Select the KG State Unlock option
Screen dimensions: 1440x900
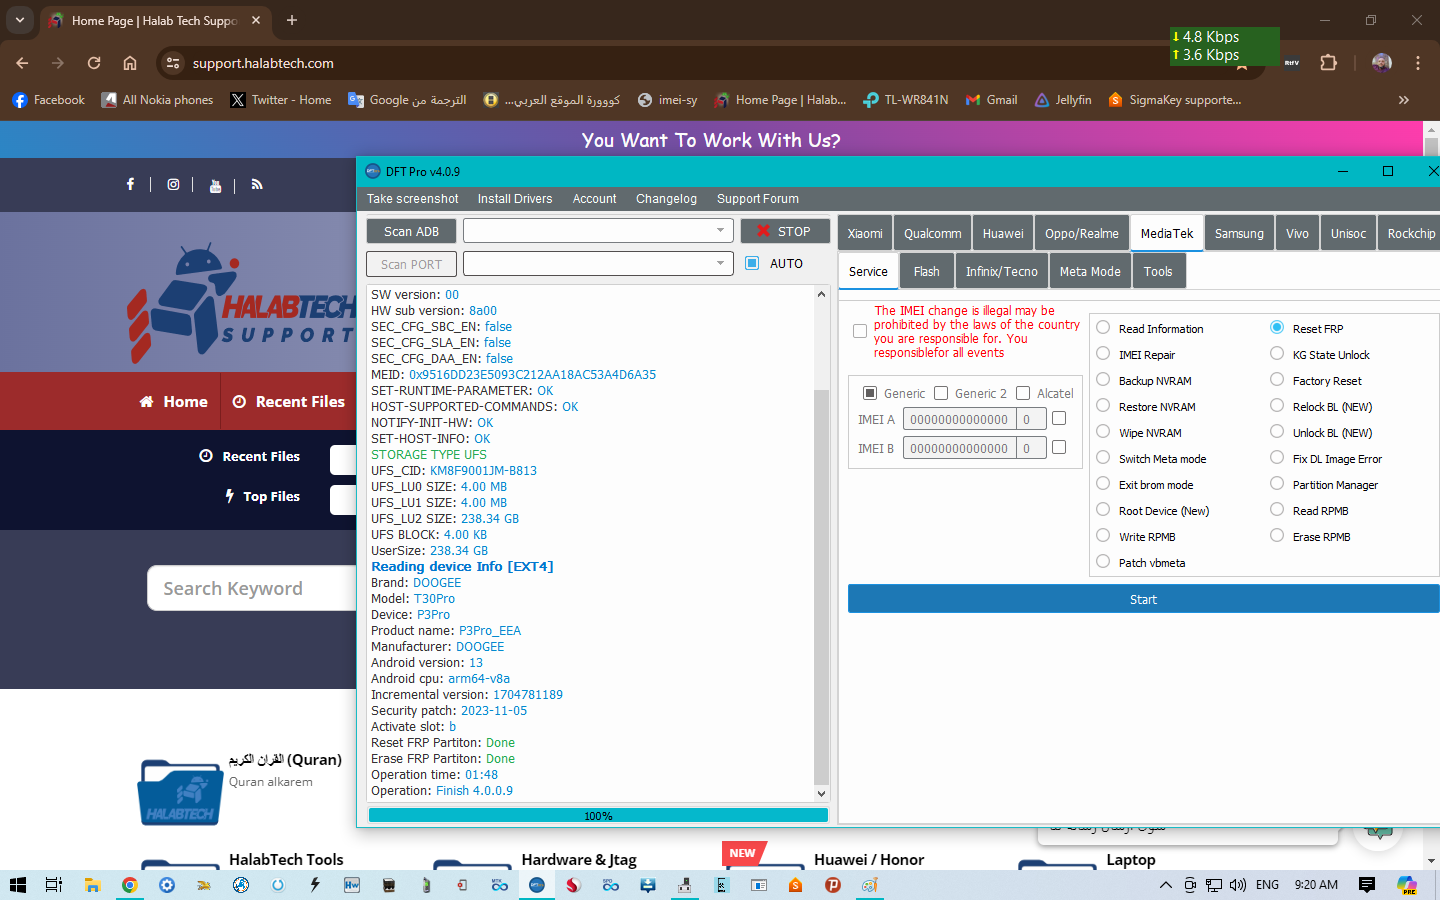pyautogui.click(x=1277, y=354)
